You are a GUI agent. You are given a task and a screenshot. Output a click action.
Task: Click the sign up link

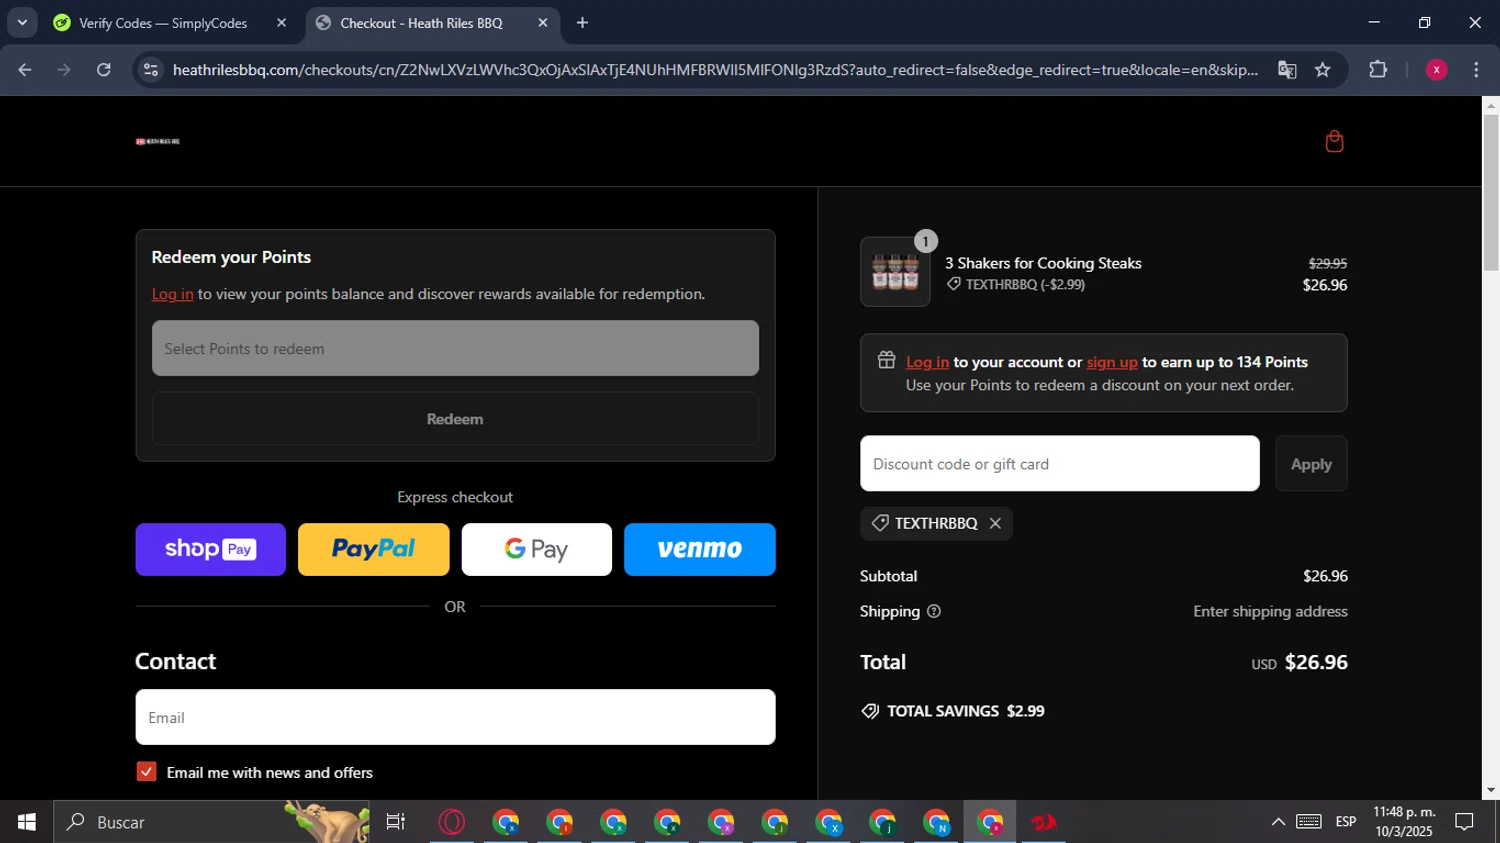[x=1112, y=362]
